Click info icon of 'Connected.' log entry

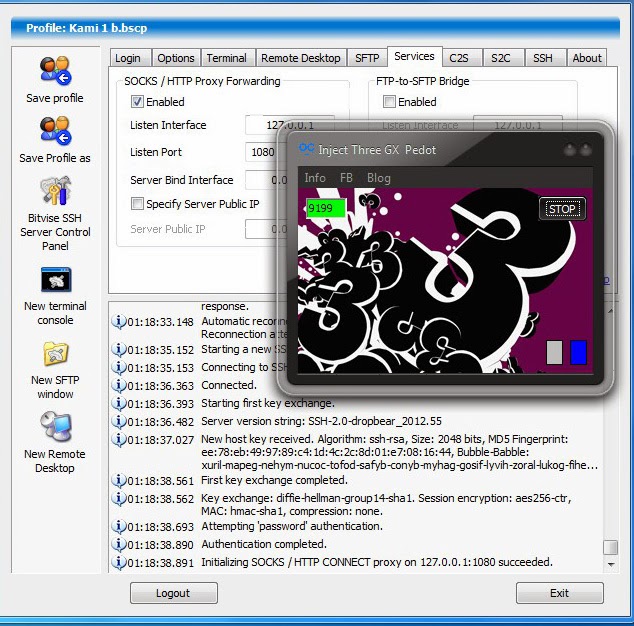click(x=118, y=385)
